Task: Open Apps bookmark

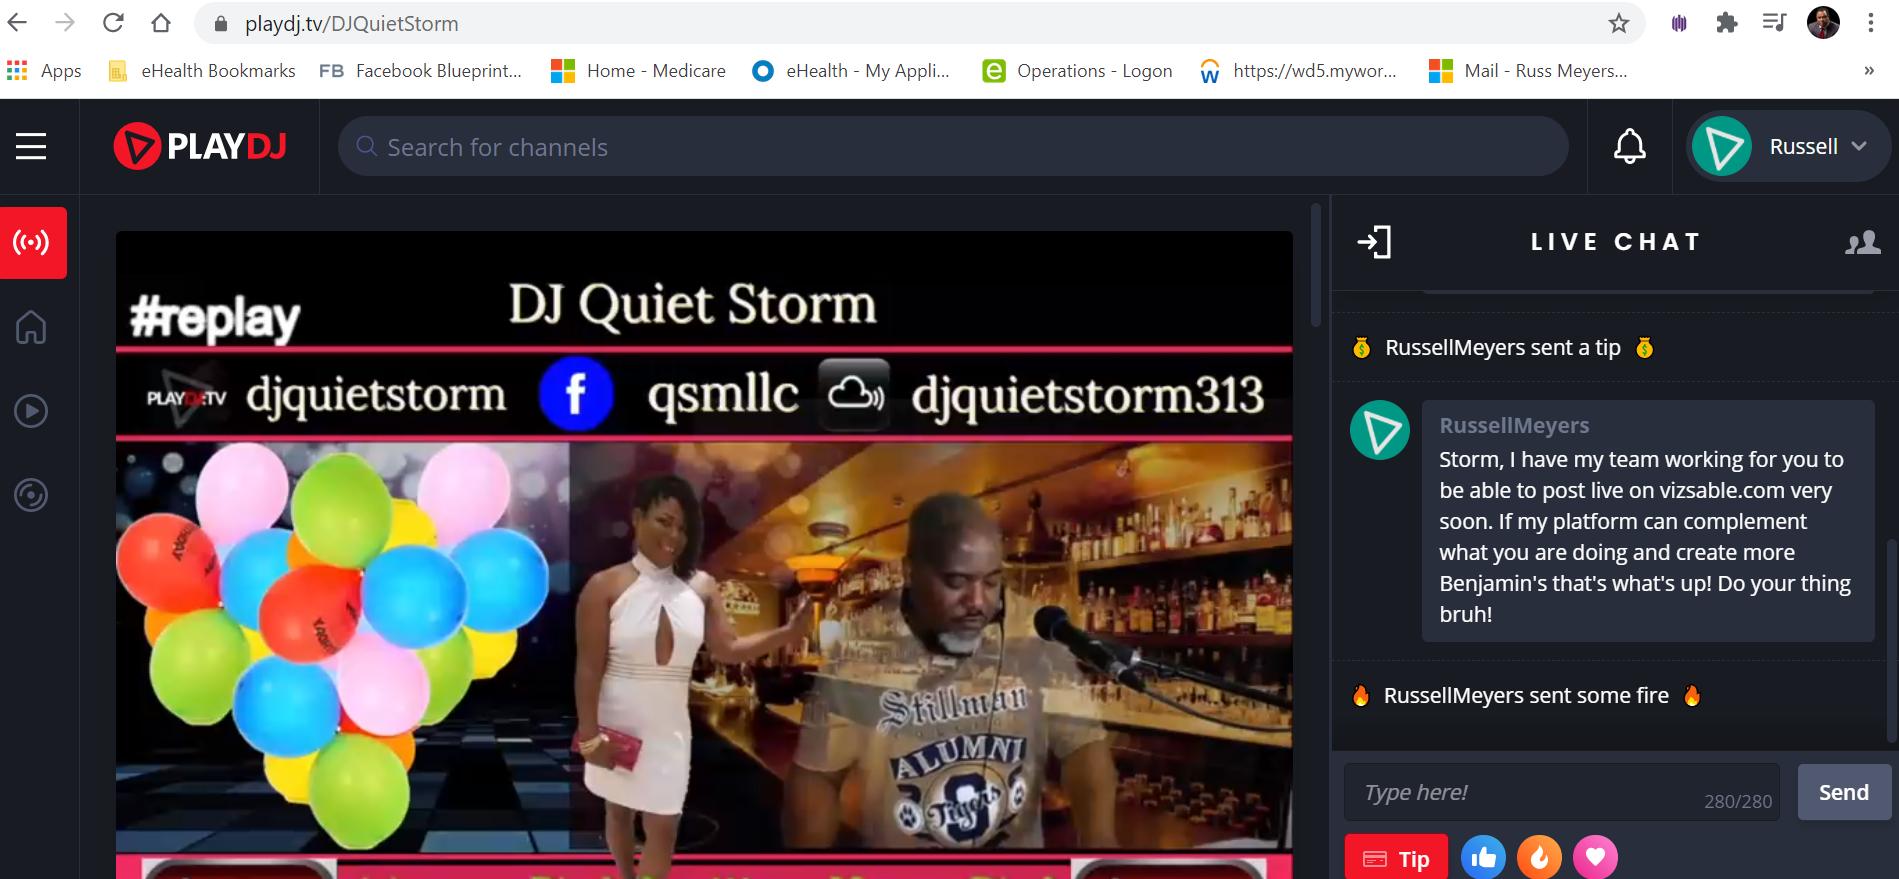Action: click(45, 71)
